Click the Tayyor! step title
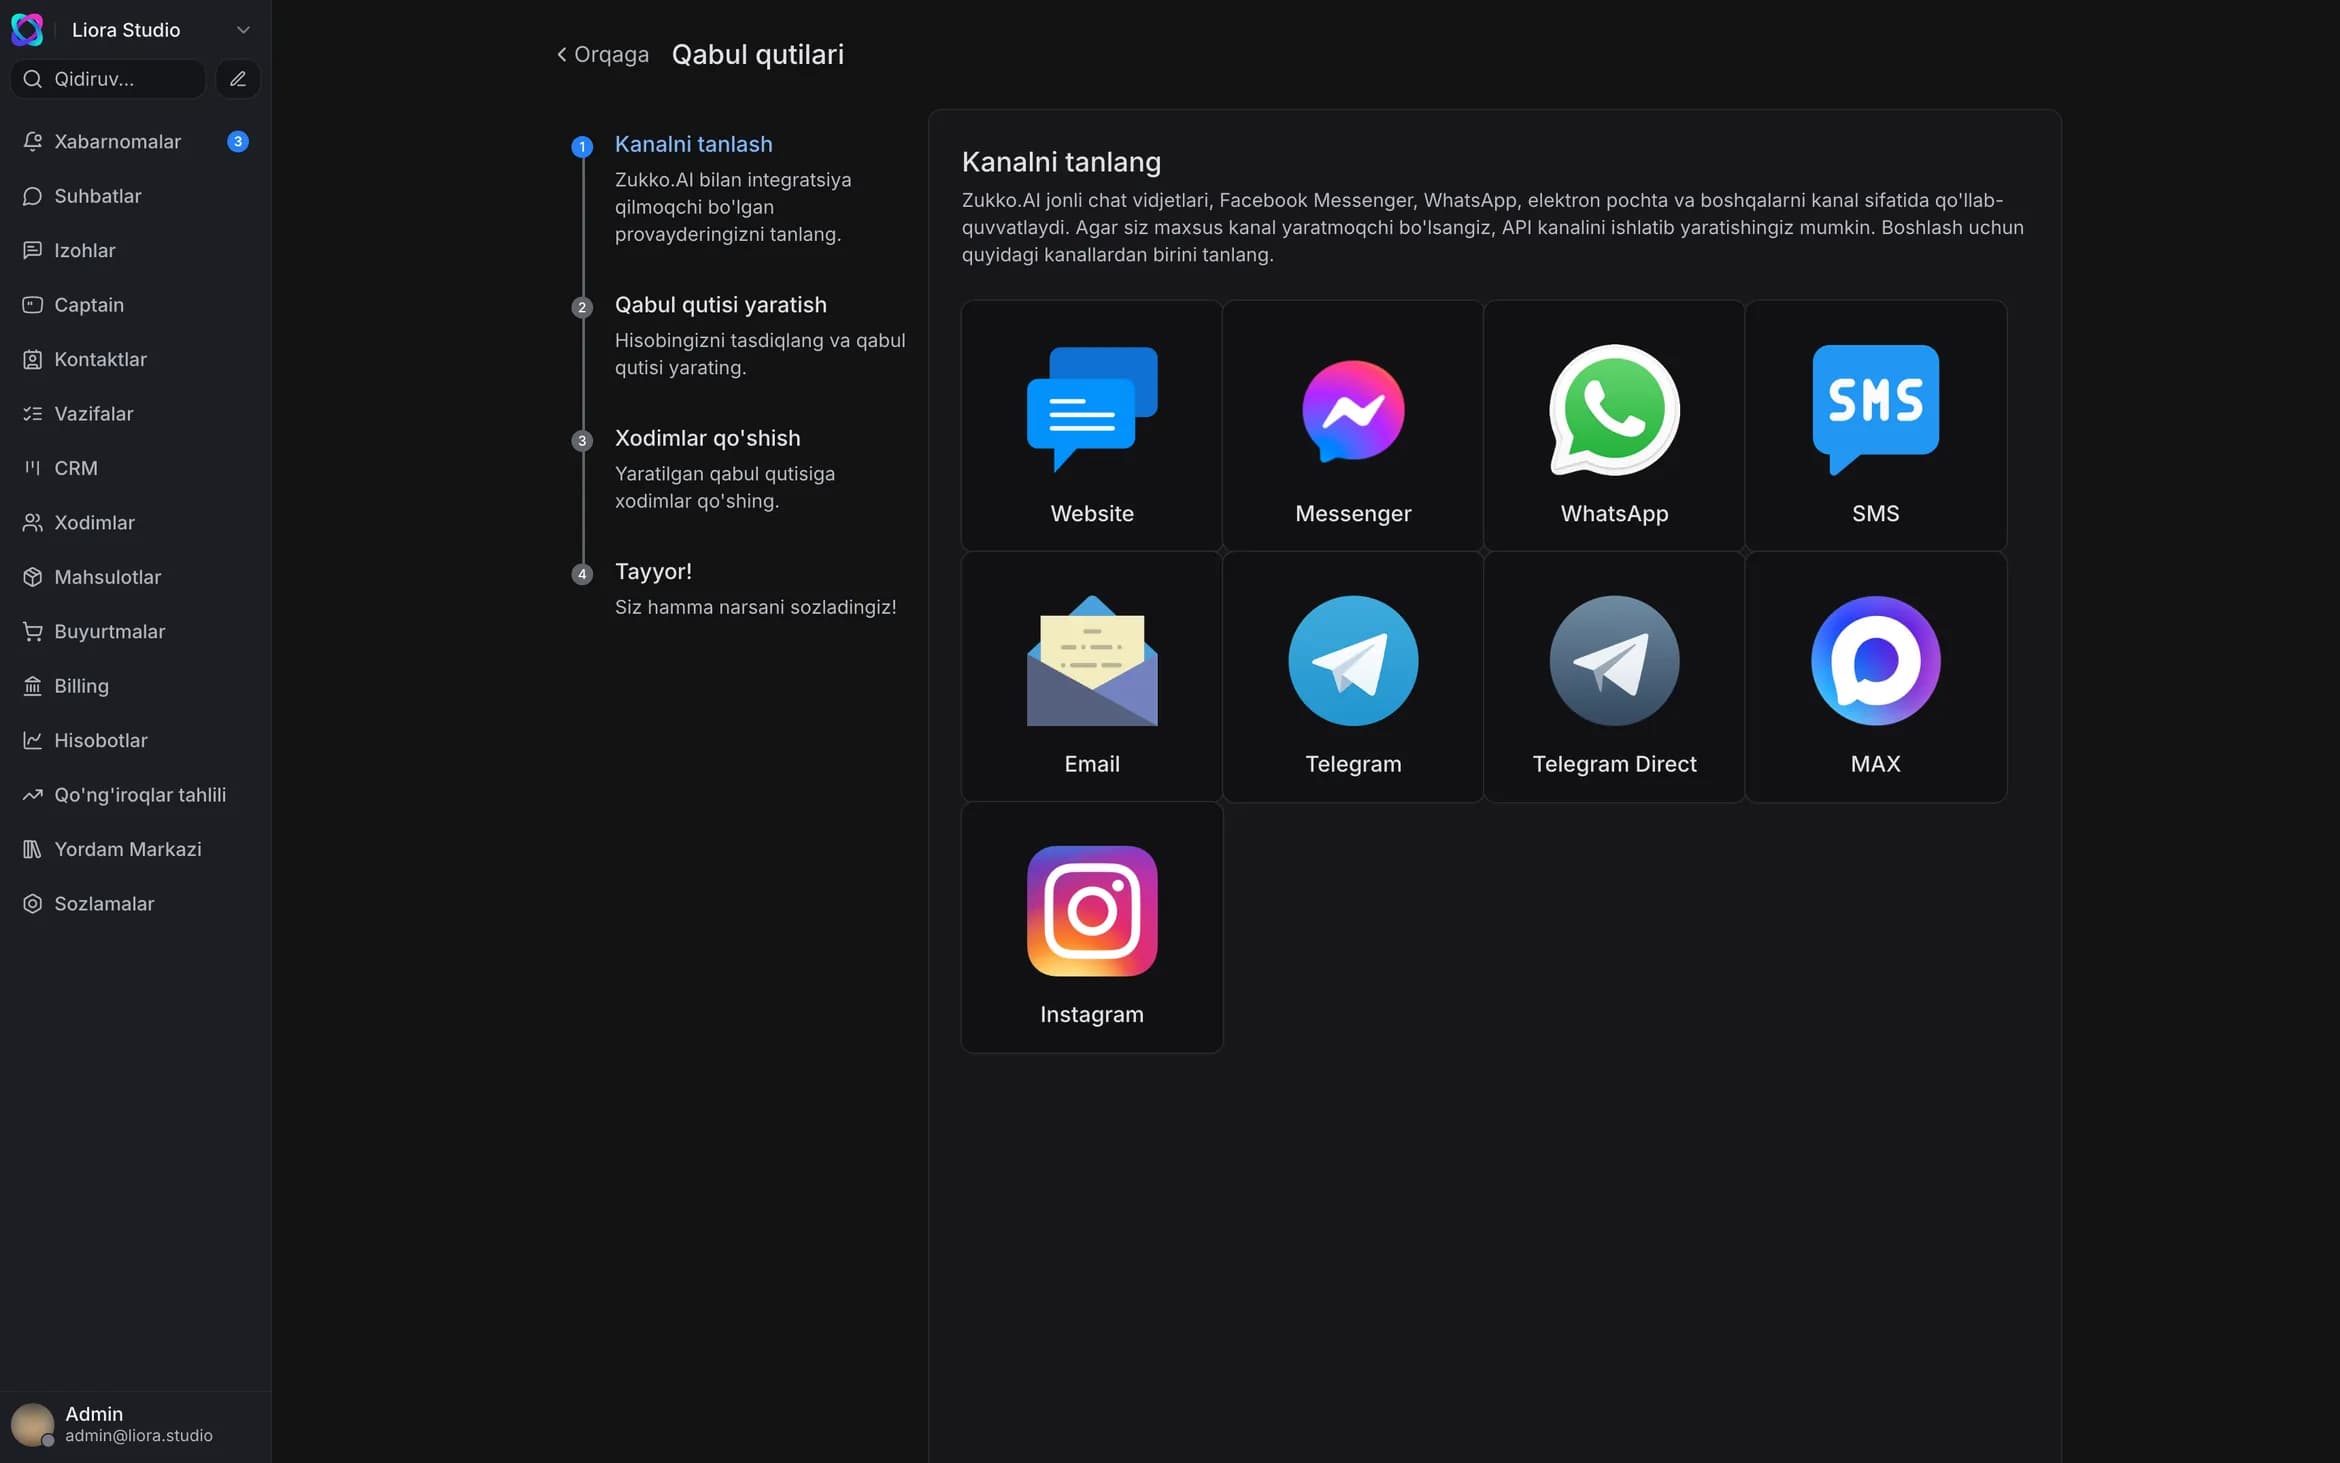Image resolution: width=2340 pixels, height=1463 pixels. tap(653, 571)
